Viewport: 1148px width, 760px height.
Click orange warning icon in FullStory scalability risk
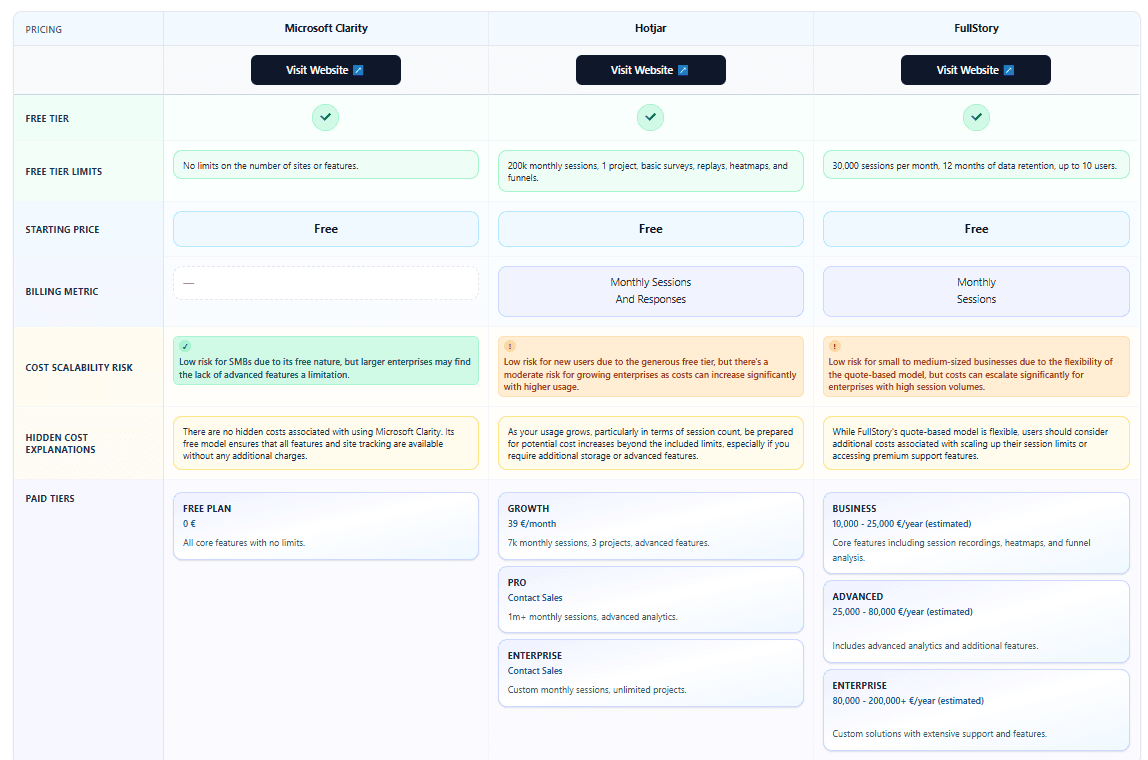coord(835,346)
